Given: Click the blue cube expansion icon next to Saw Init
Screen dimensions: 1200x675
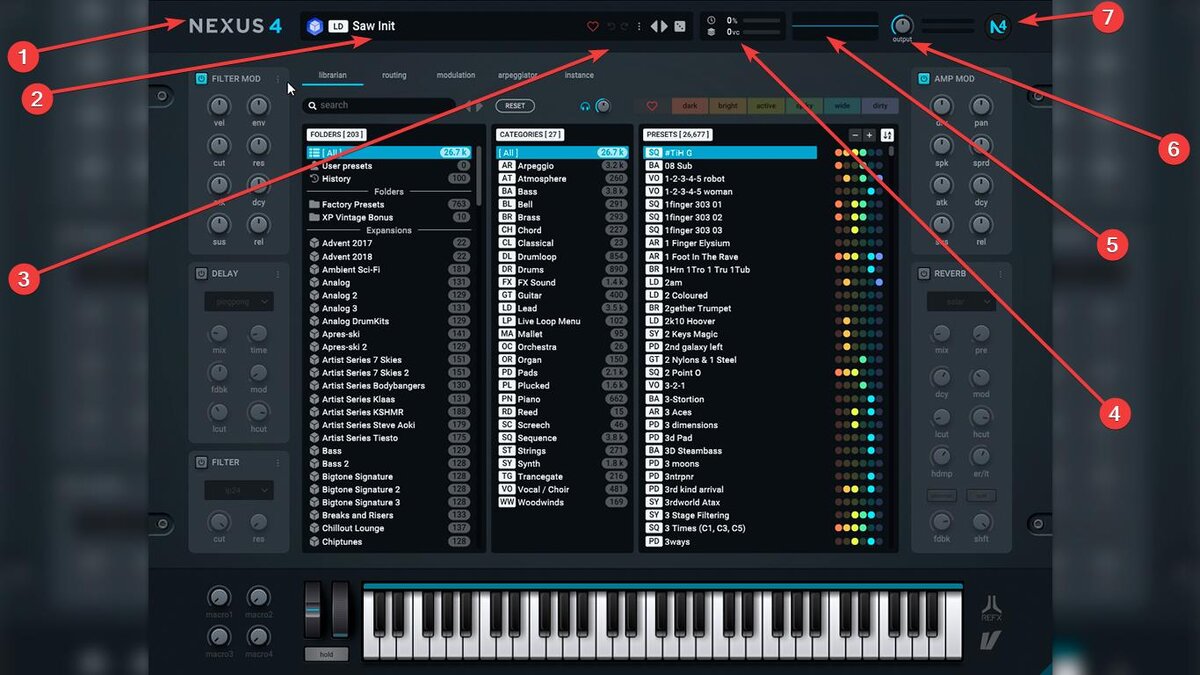Looking at the screenshot, I should (313, 26).
